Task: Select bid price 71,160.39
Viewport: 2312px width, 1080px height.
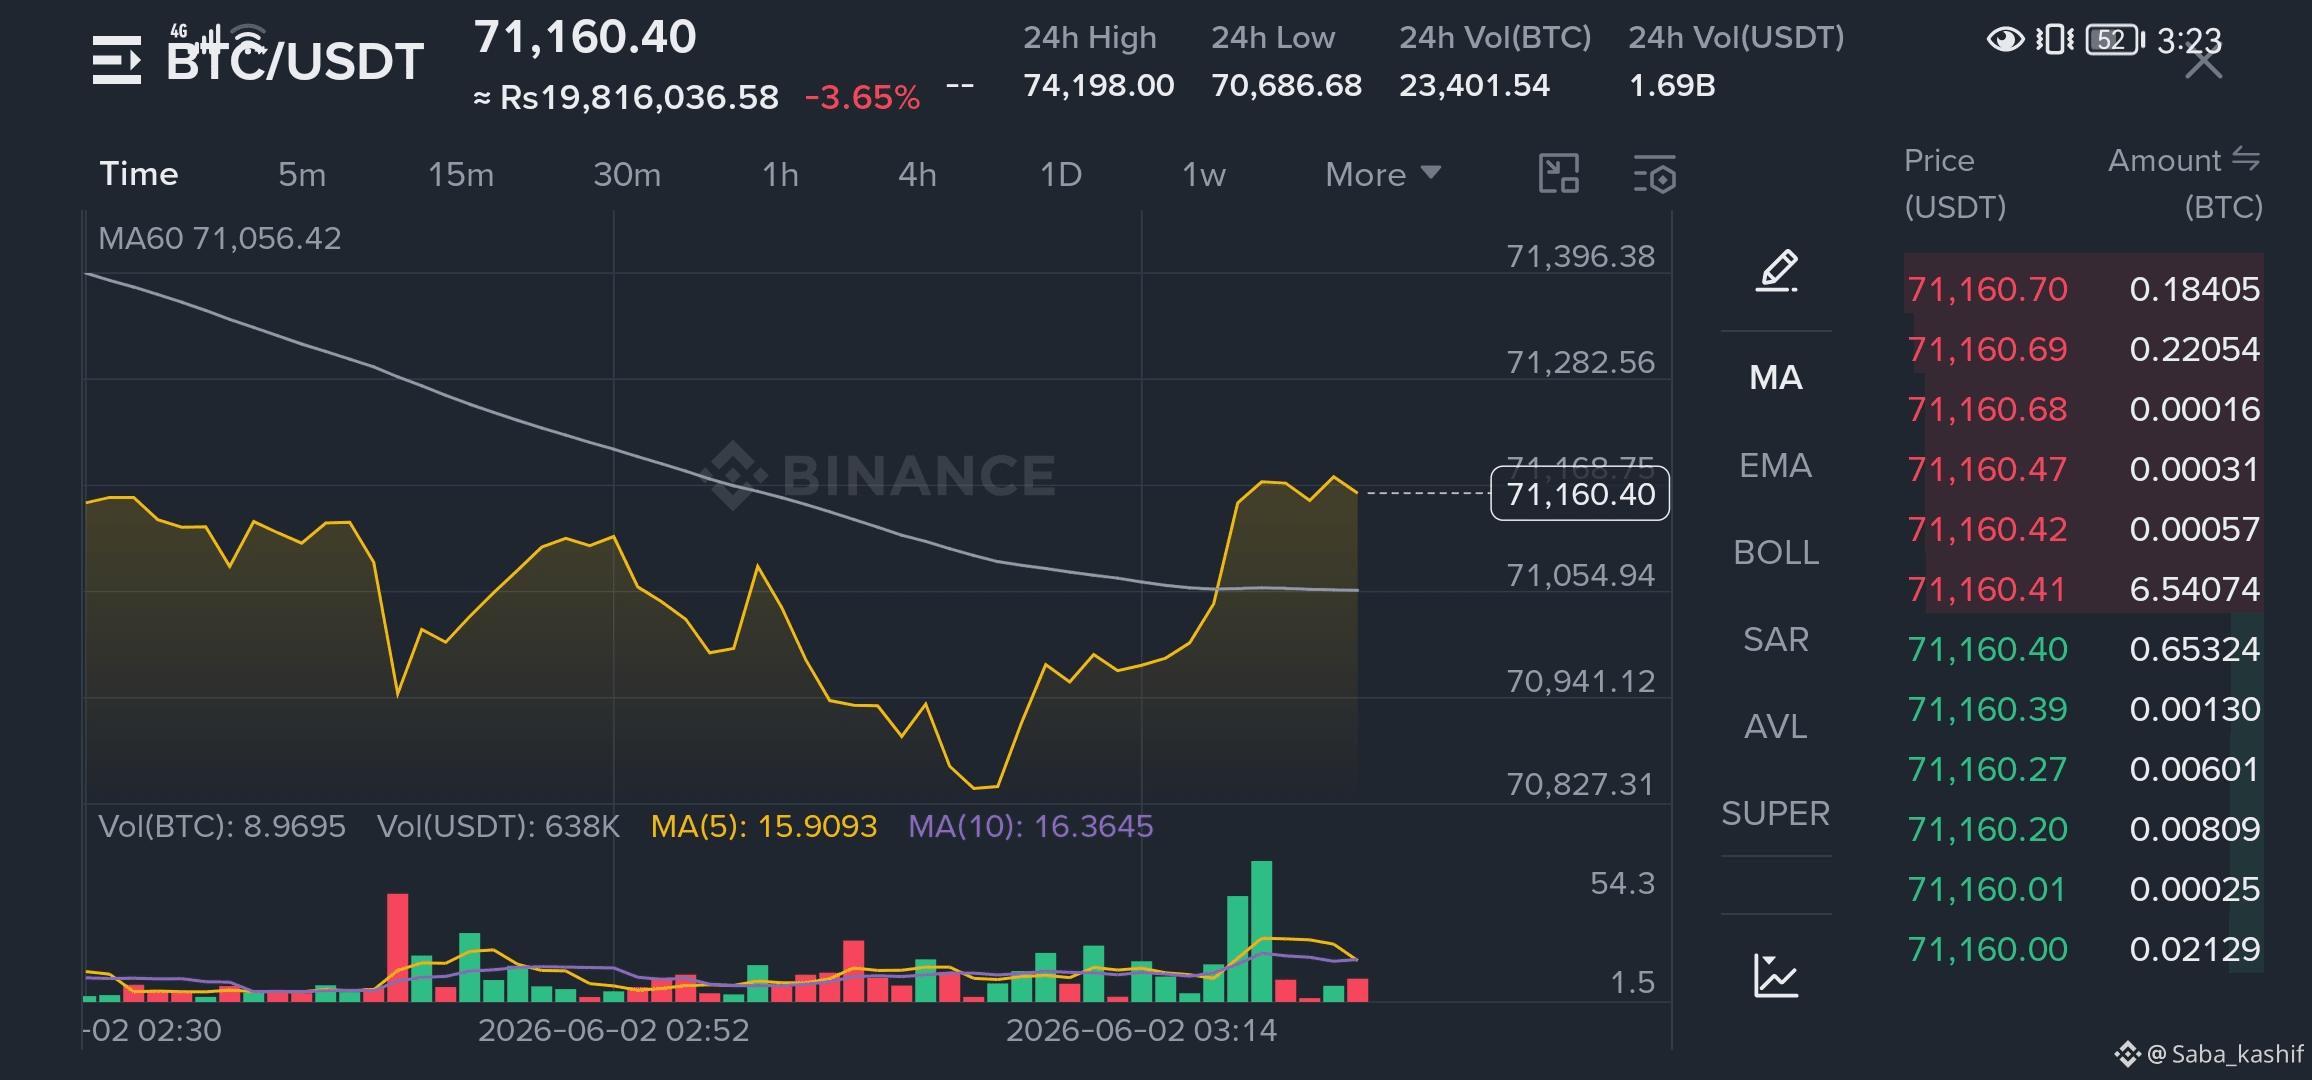Action: (1987, 710)
